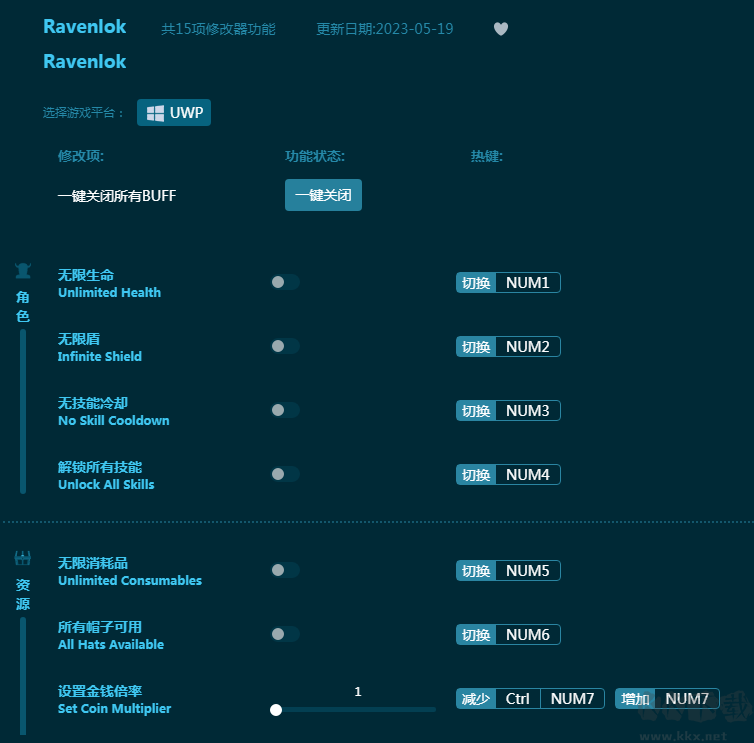Click NUM7 key in the 增加 hotkey
The image size is (754, 743).
pos(687,698)
